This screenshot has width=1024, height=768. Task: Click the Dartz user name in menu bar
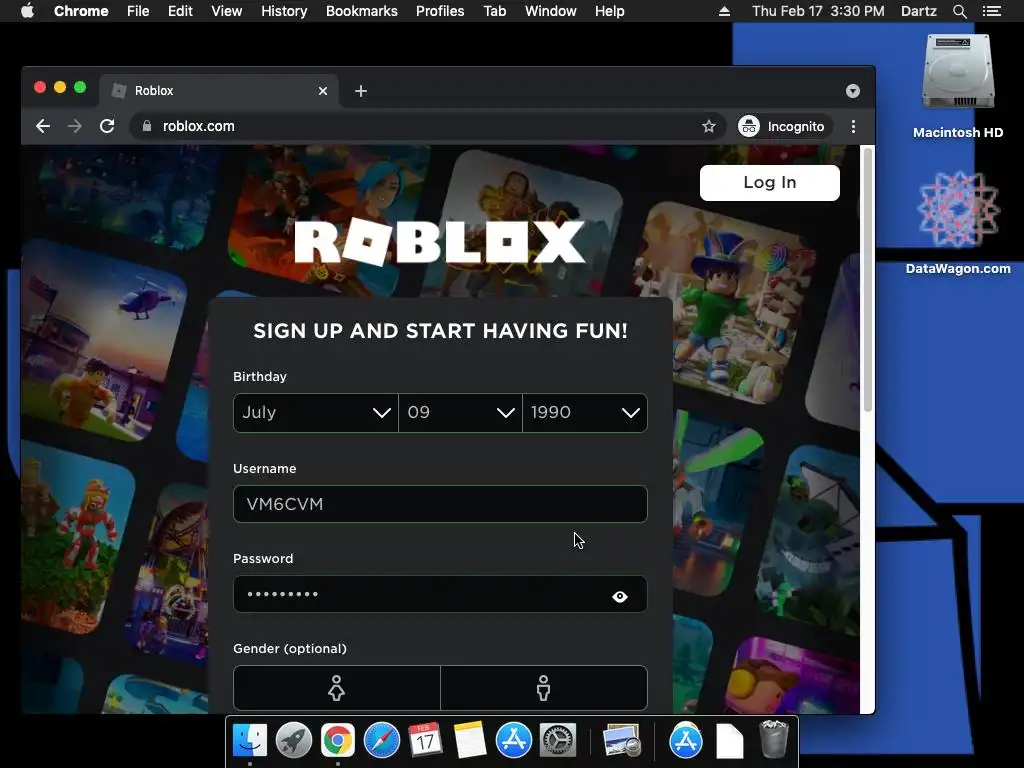918,11
